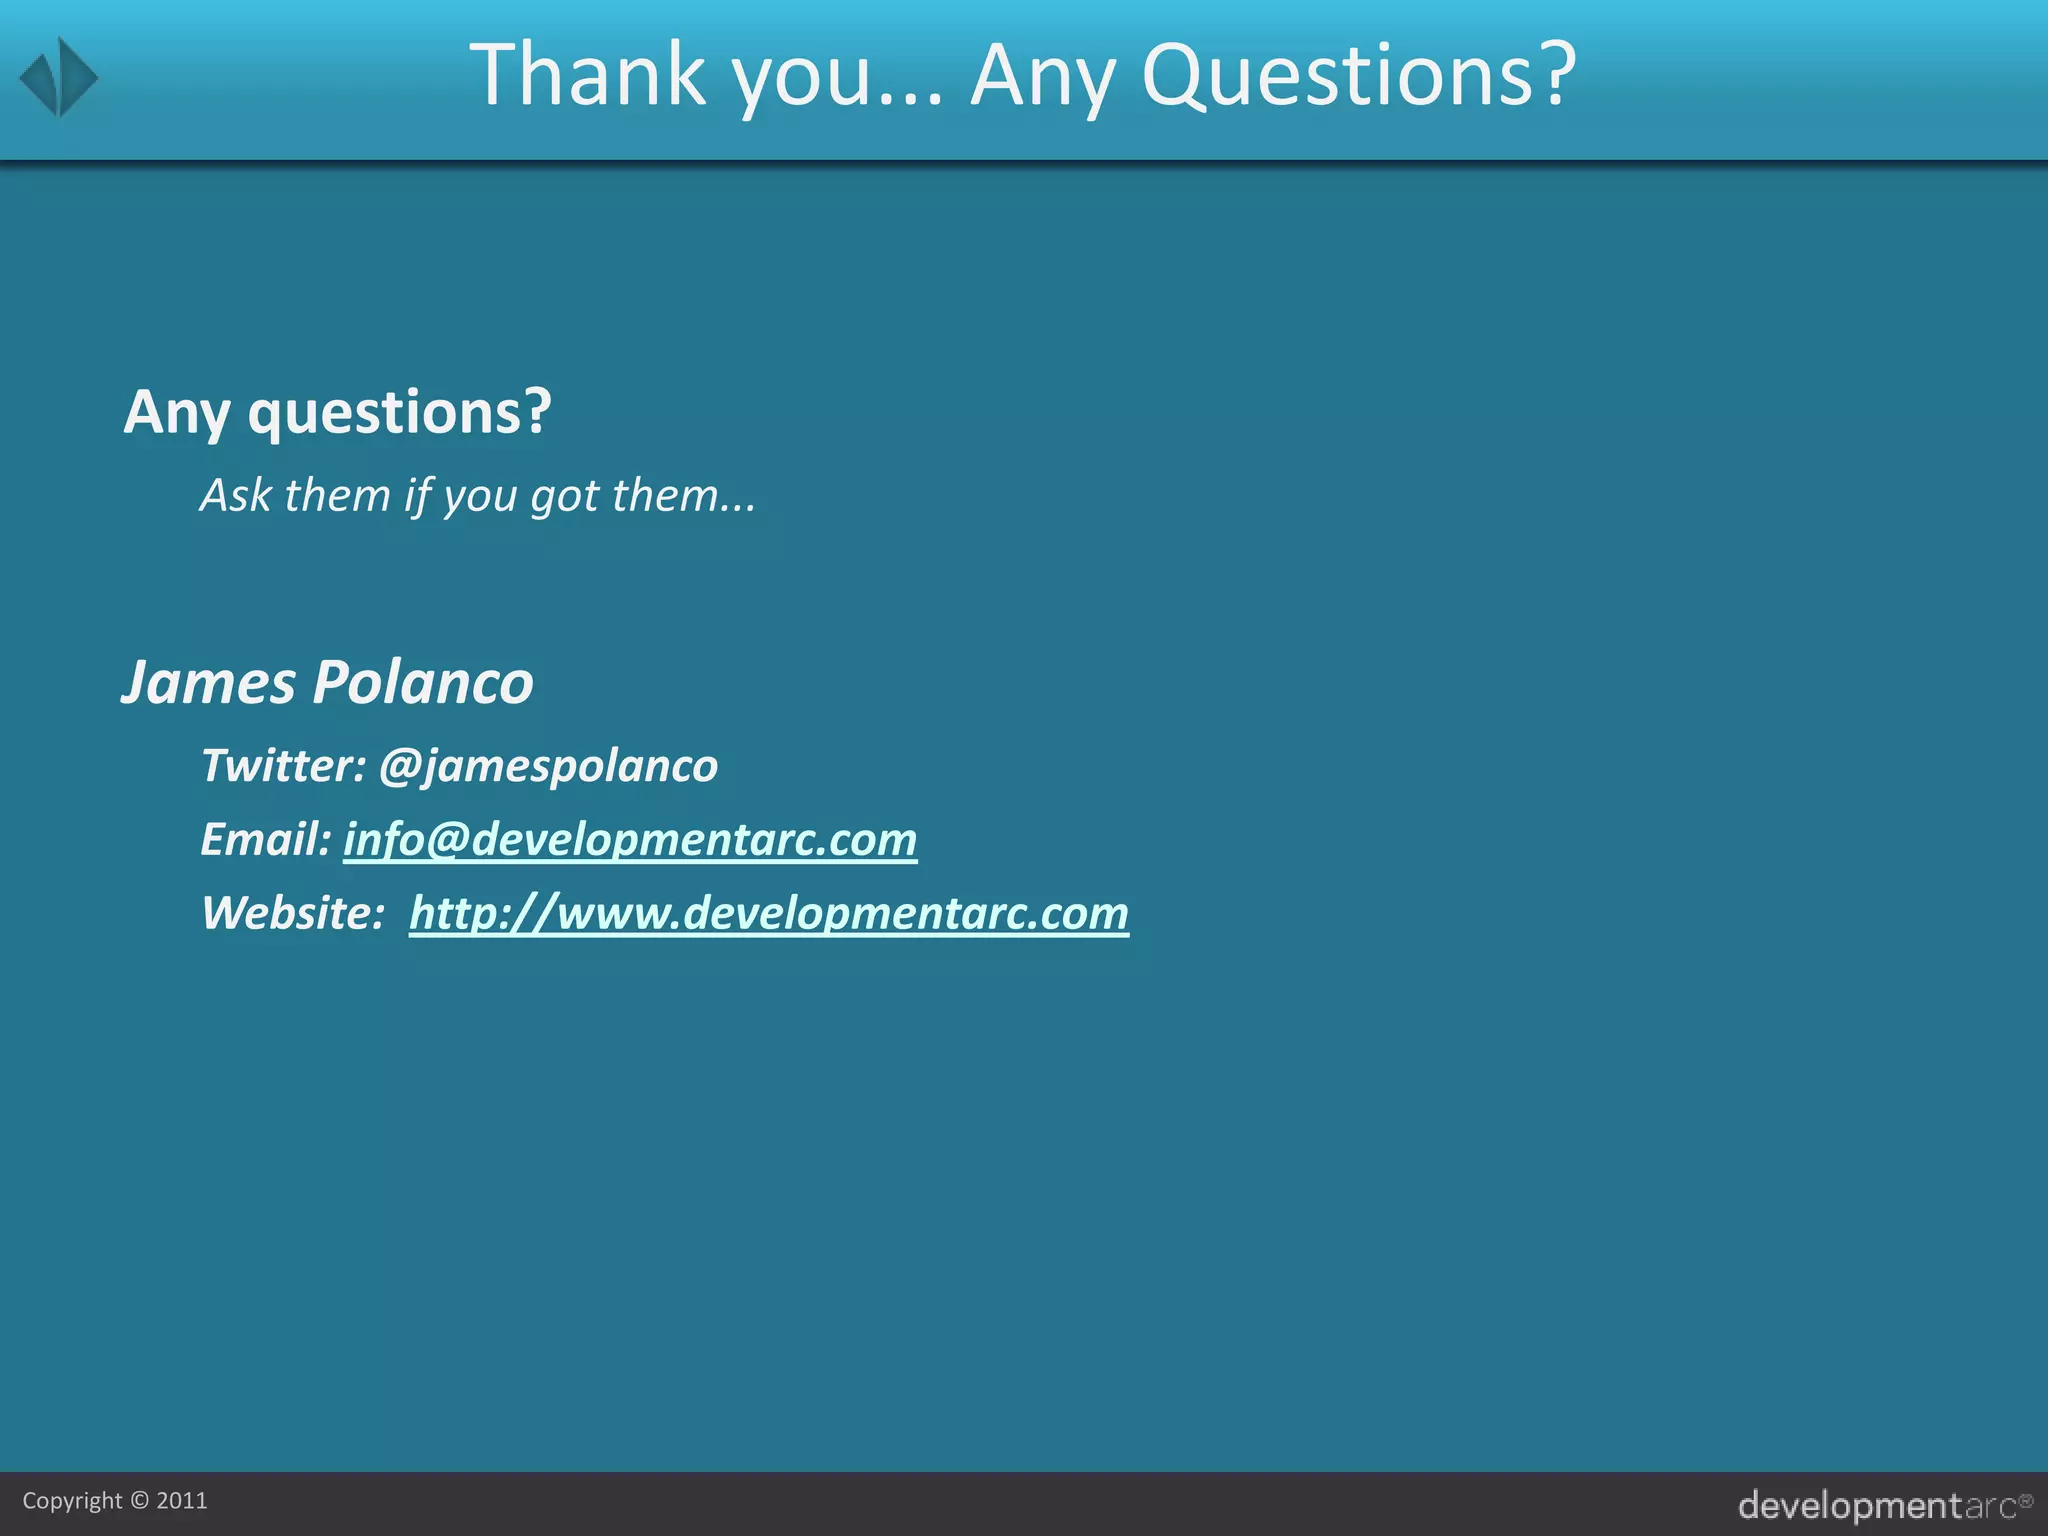Click the developmentarc logo in footer
The width and height of the screenshot is (2048, 1536).
1875,1505
